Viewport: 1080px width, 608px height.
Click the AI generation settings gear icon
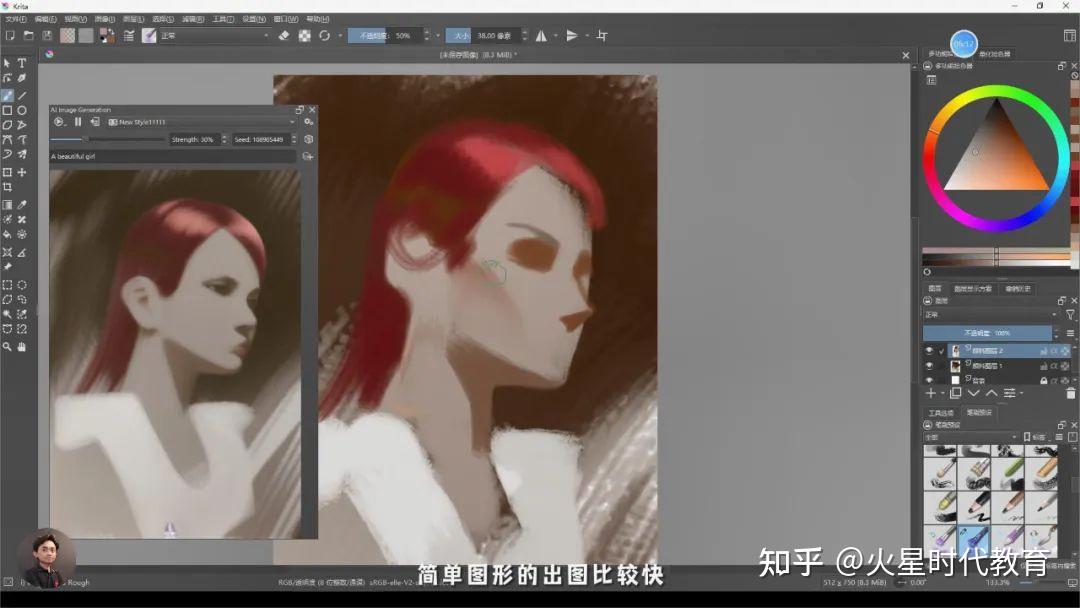click(307, 122)
